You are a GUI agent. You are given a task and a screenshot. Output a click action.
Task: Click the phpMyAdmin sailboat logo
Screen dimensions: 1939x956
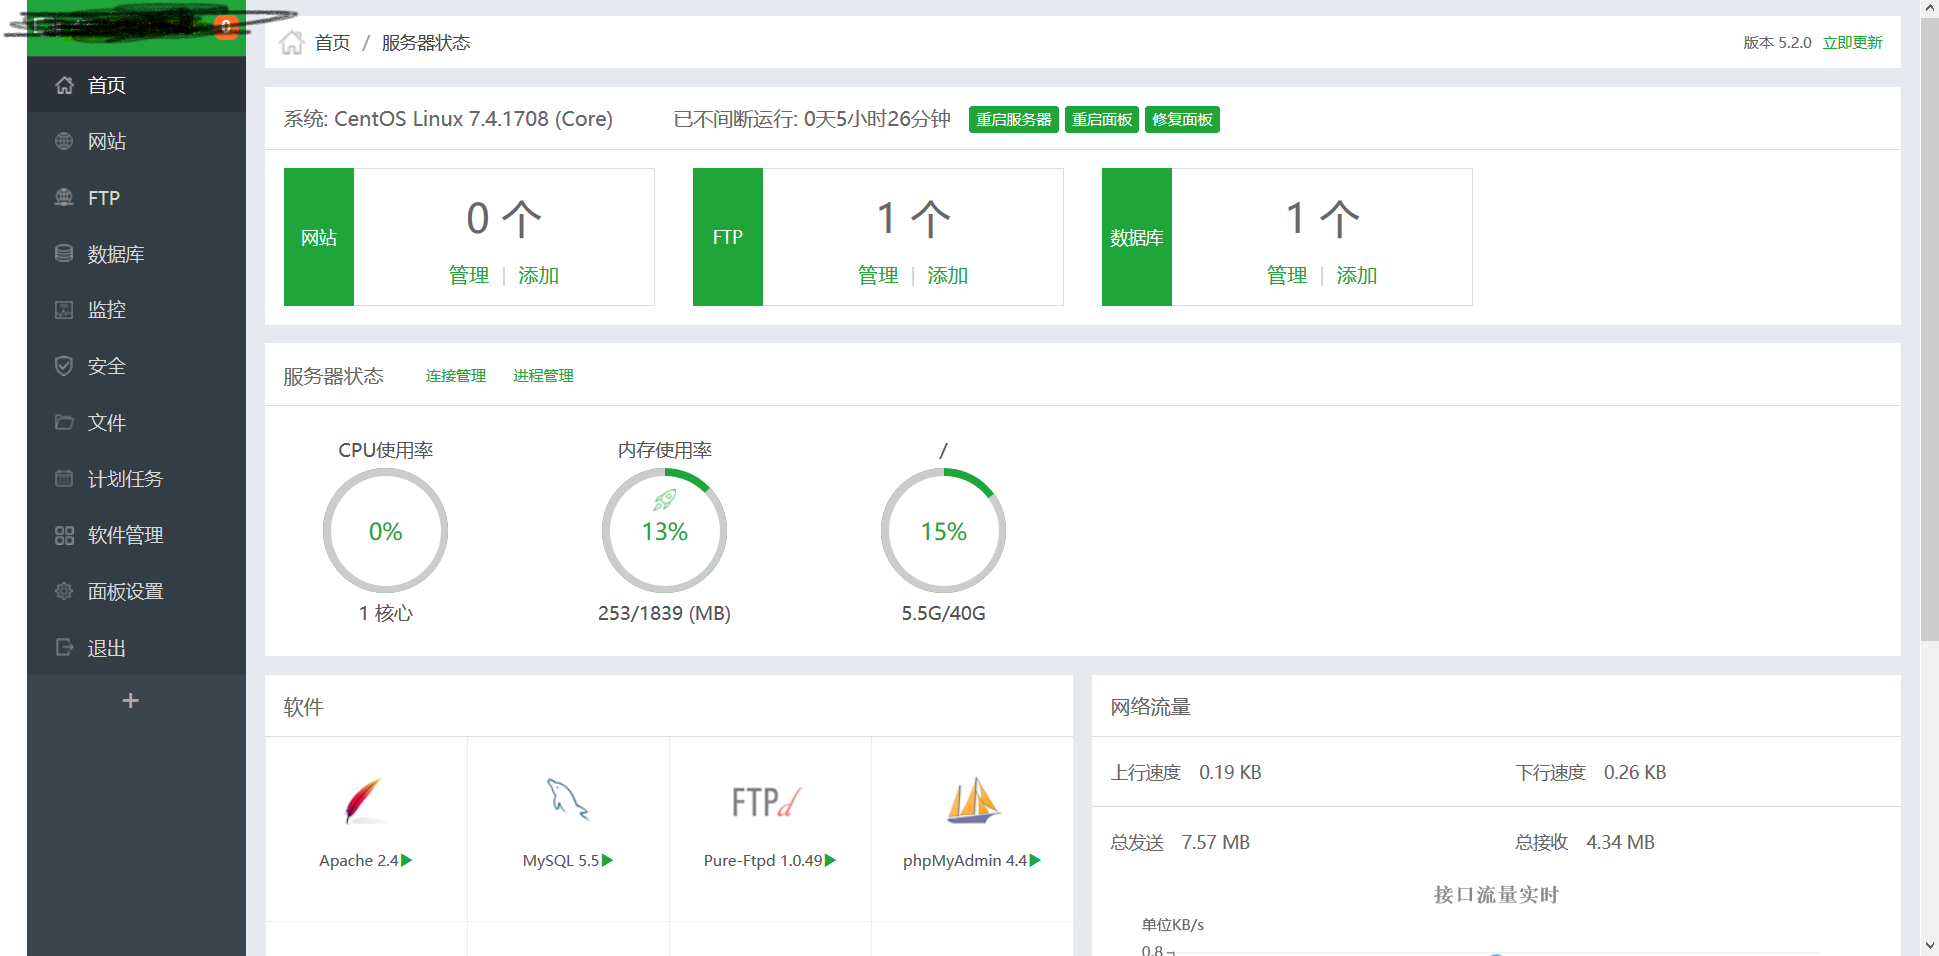click(x=972, y=800)
